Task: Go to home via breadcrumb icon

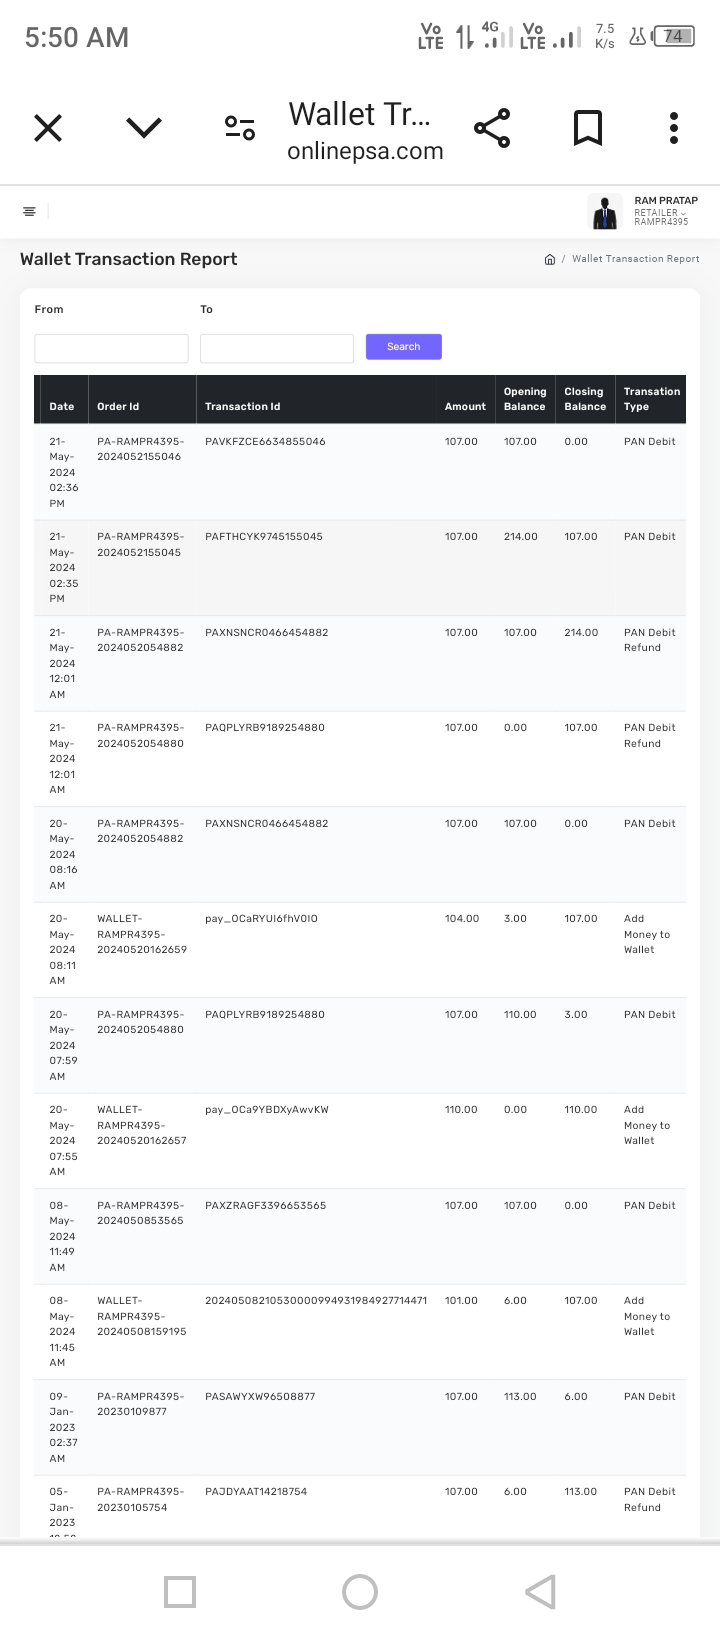Action: (549, 259)
